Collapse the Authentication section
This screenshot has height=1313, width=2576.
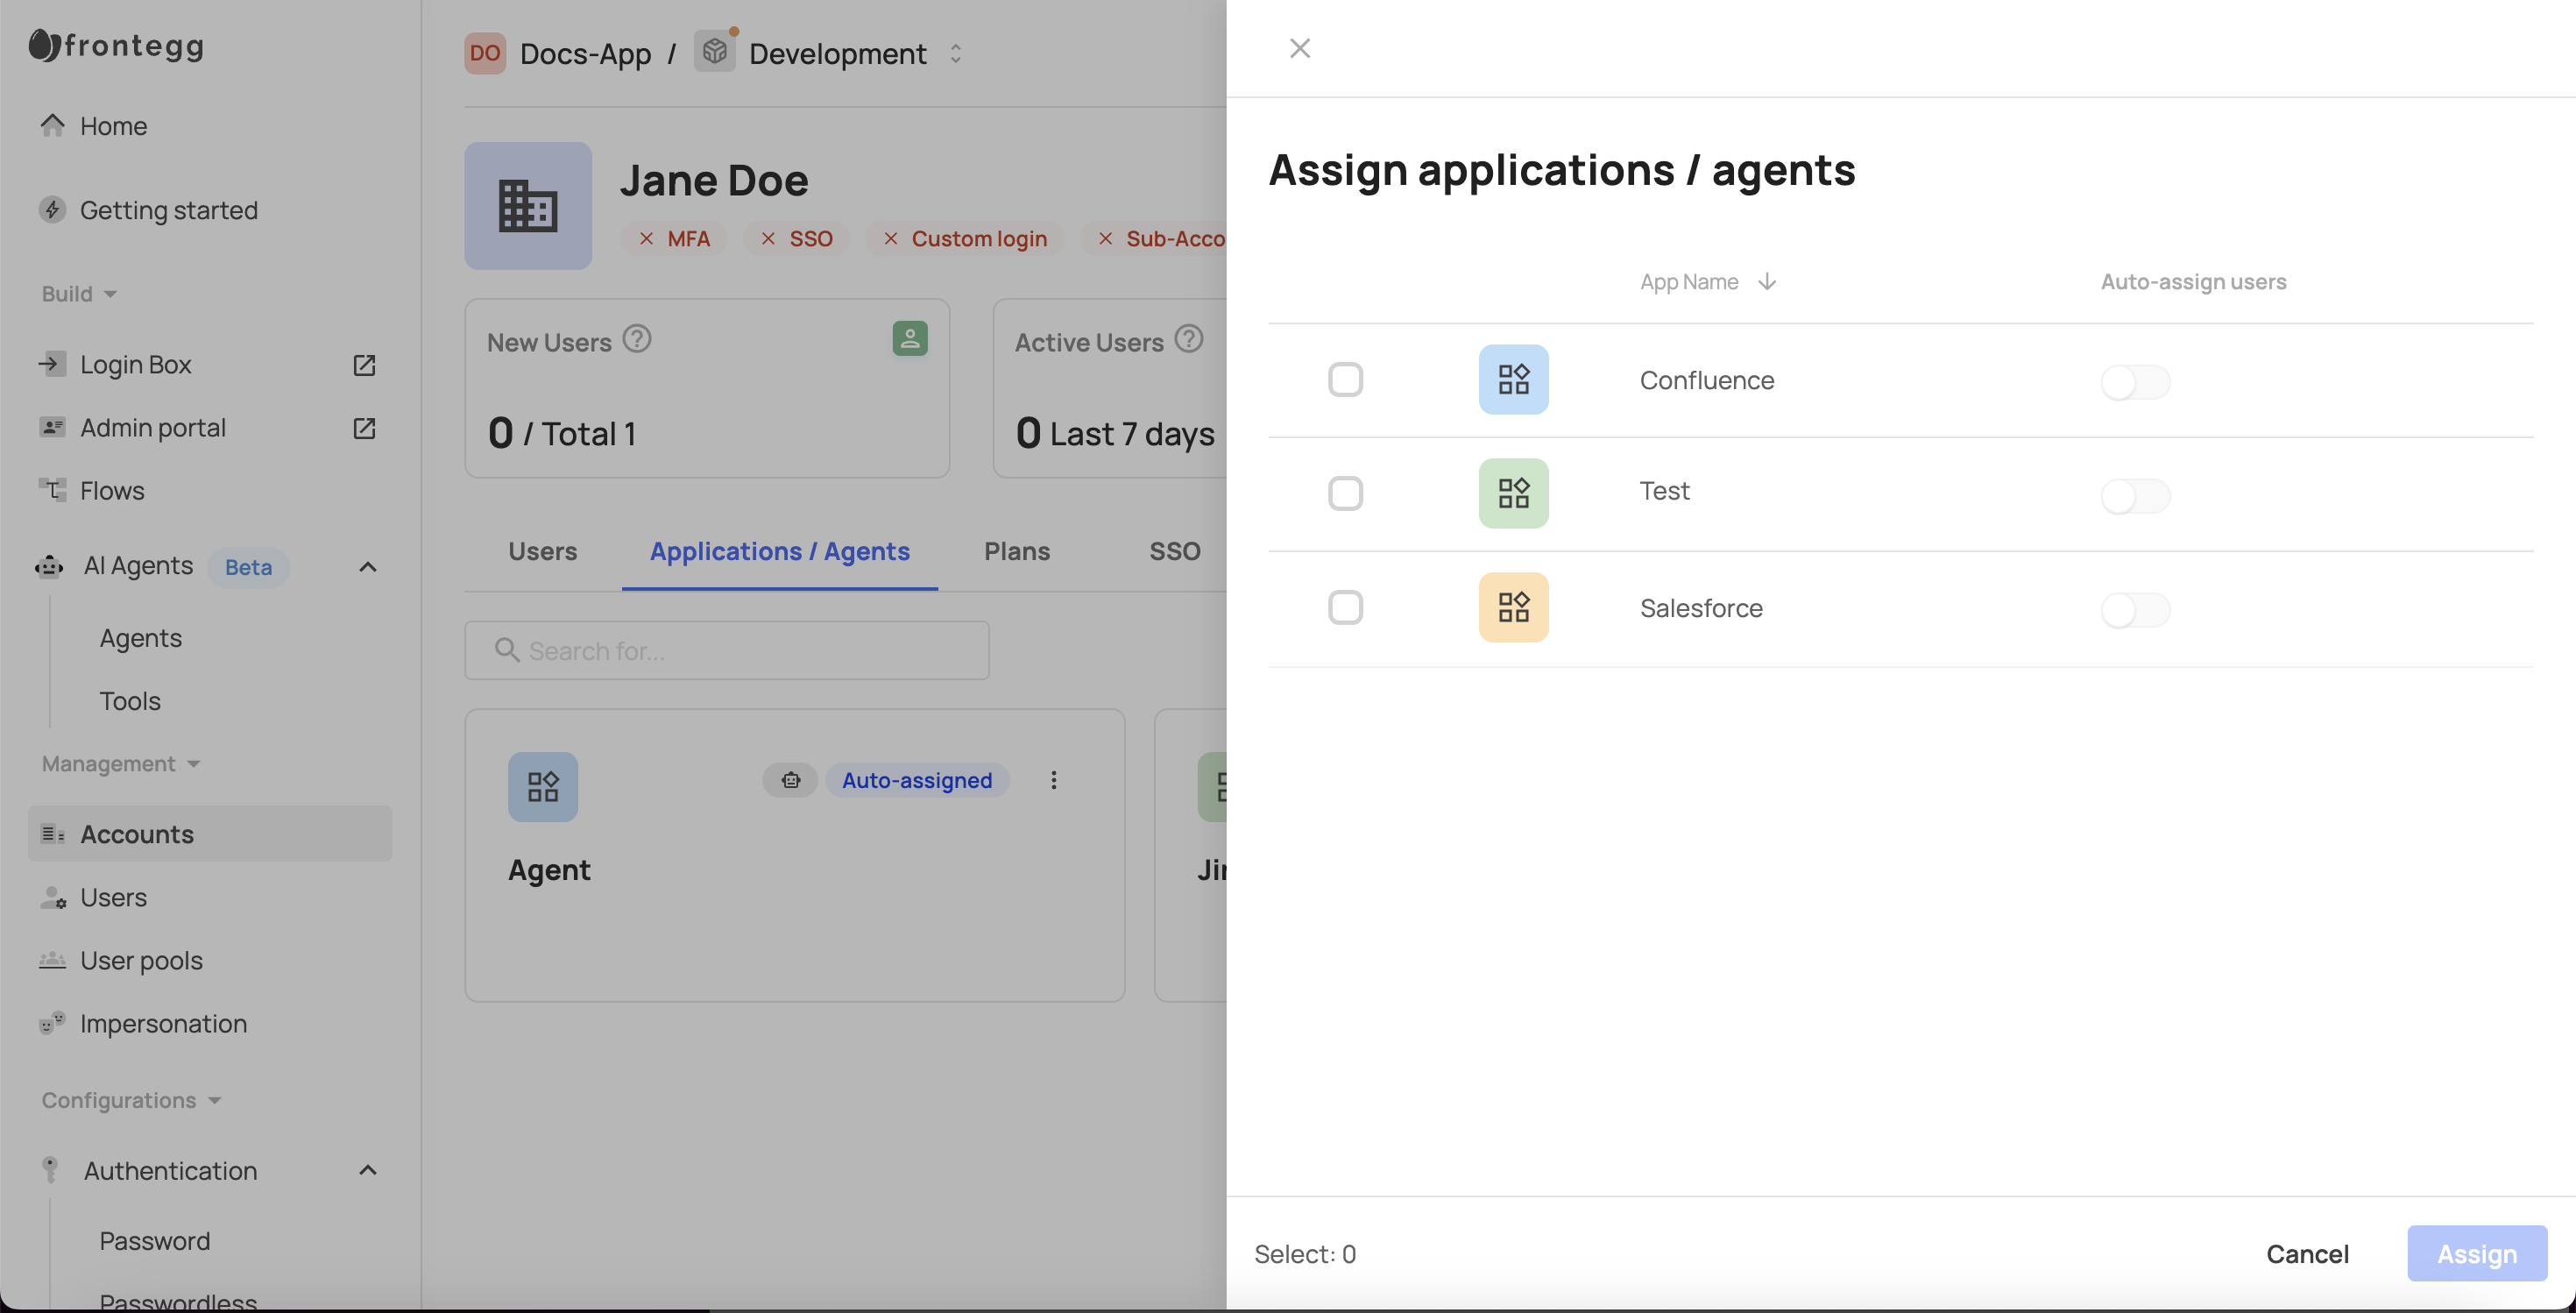click(367, 1170)
